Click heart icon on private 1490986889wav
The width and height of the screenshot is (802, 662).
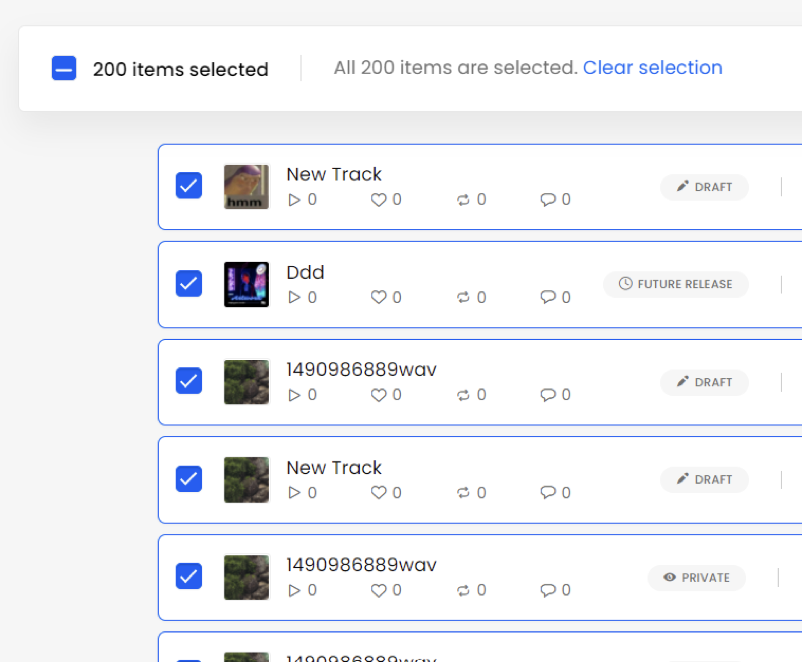[378, 590]
